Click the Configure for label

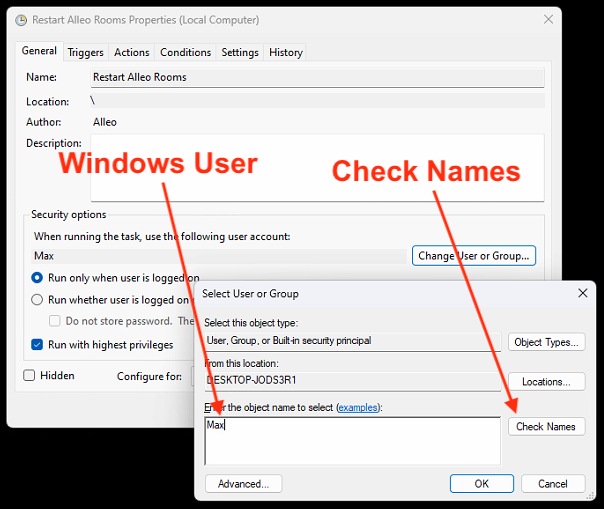point(149,376)
